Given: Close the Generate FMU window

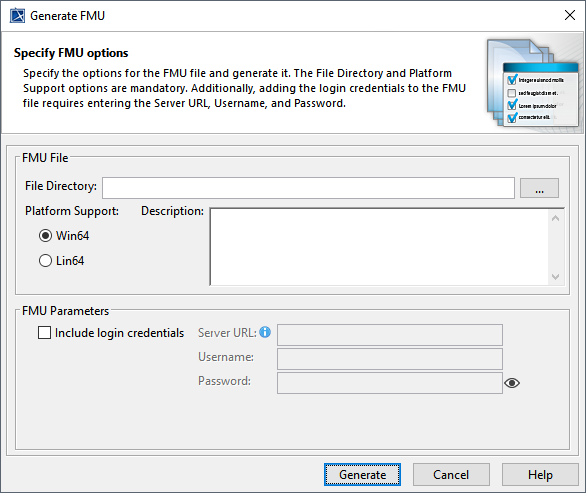Looking at the screenshot, I should [x=570, y=15].
